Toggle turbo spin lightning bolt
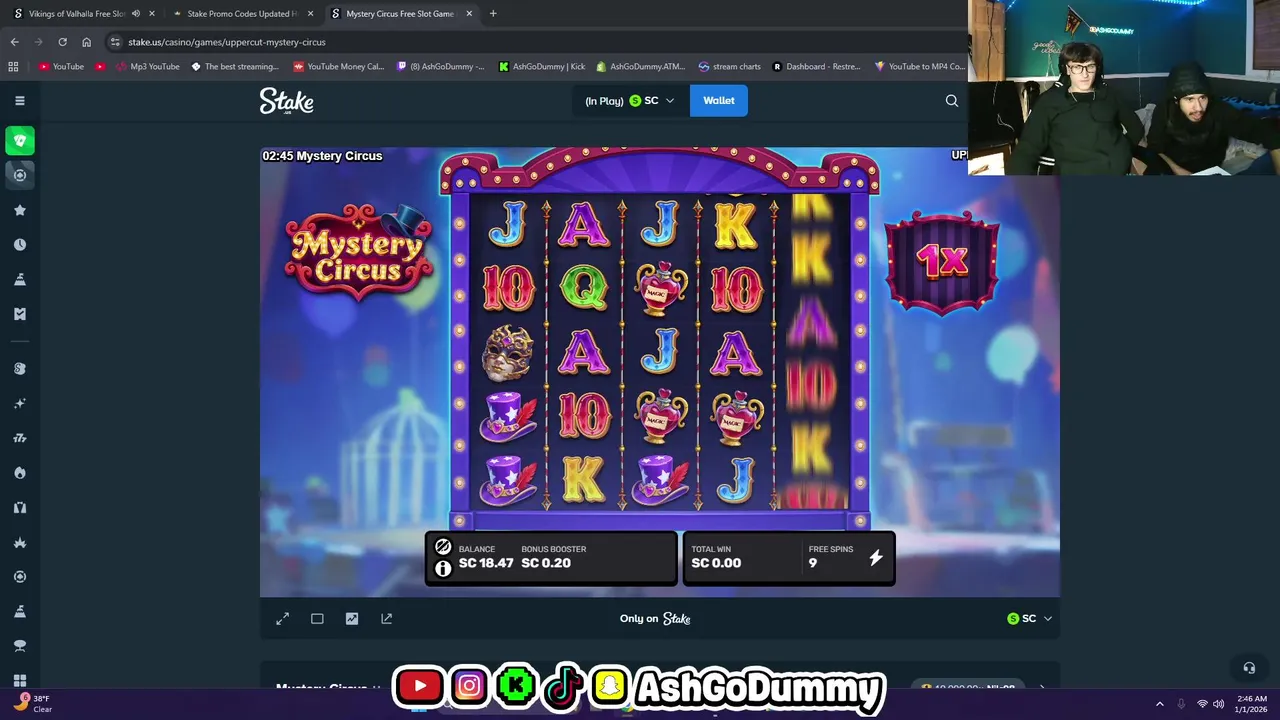Screen dimensions: 1280x720 tap(876, 558)
